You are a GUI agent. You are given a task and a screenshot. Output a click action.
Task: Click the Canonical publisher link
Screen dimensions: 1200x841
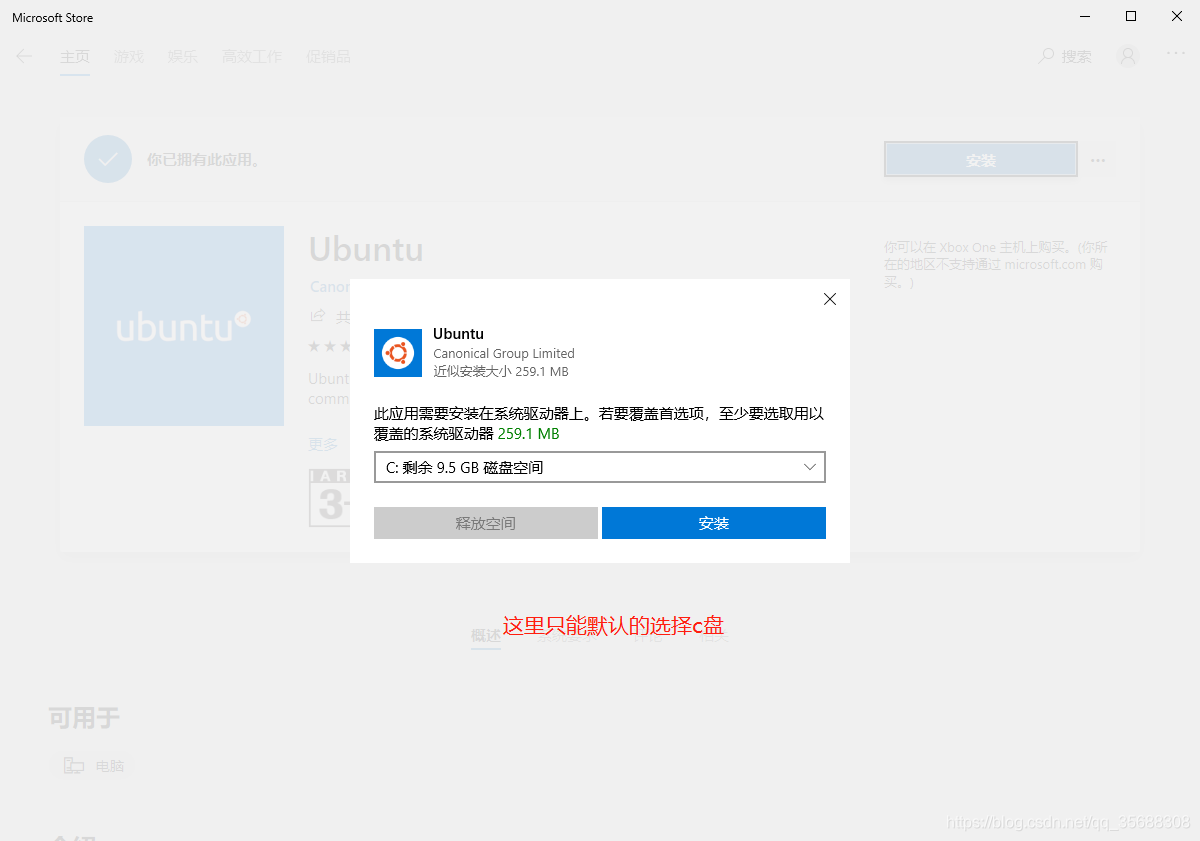pyautogui.click(x=329, y=287)
